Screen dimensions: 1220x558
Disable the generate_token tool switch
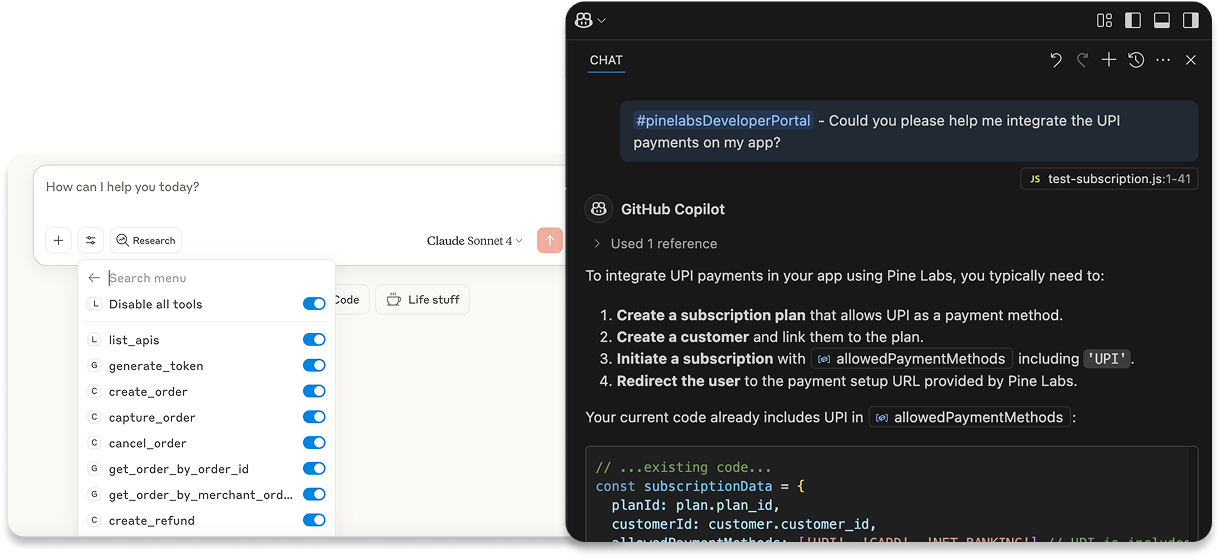tap(314, 366)
